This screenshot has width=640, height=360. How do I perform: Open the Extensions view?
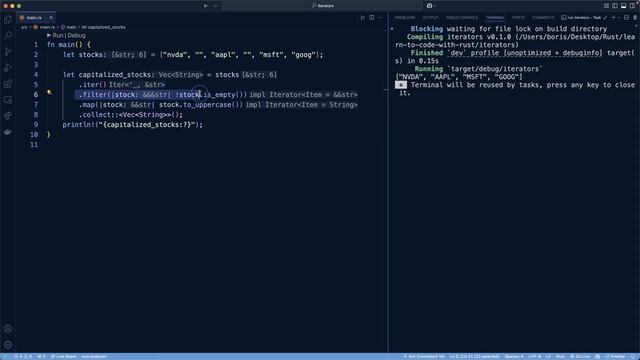tap(8, 84)
